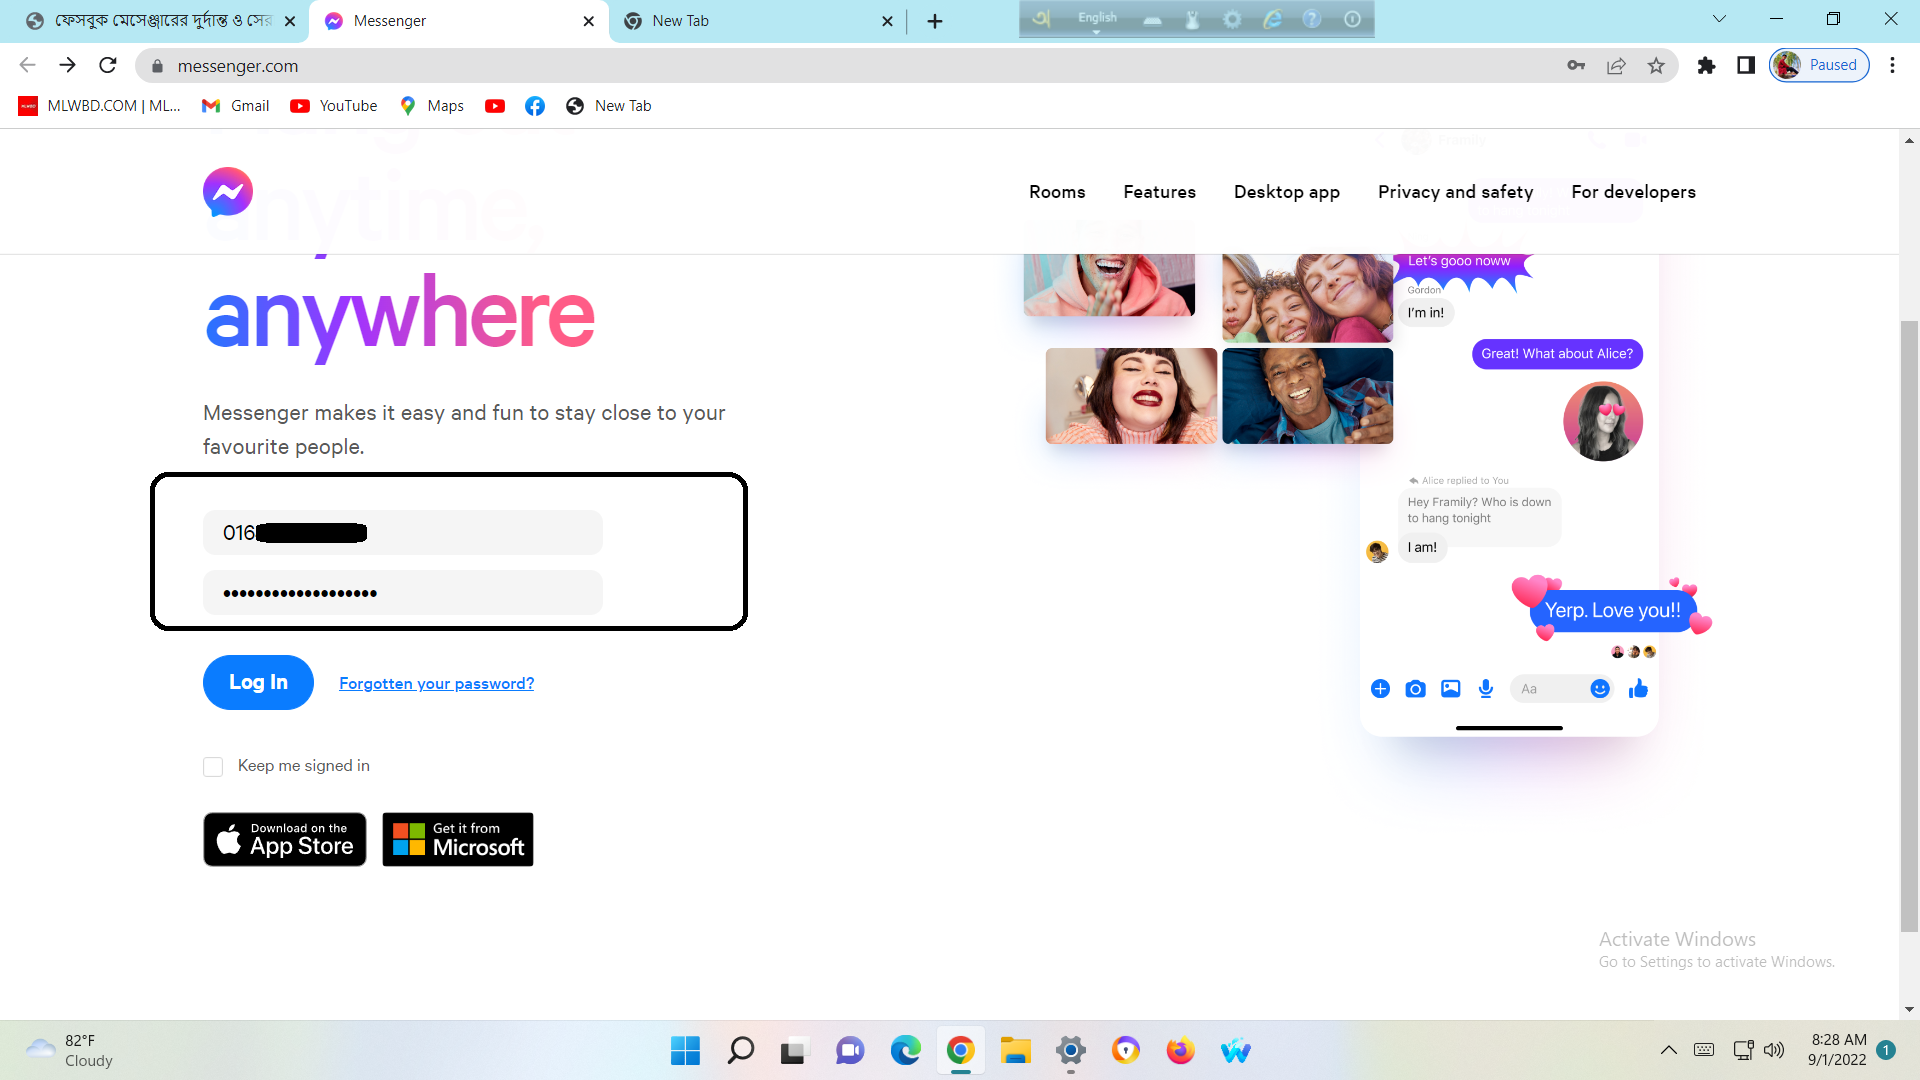Image resolution: width=1920 pixels, height=1080 pixels.
Task: Expand the tab search chevron
Action: coord(1719,19)
